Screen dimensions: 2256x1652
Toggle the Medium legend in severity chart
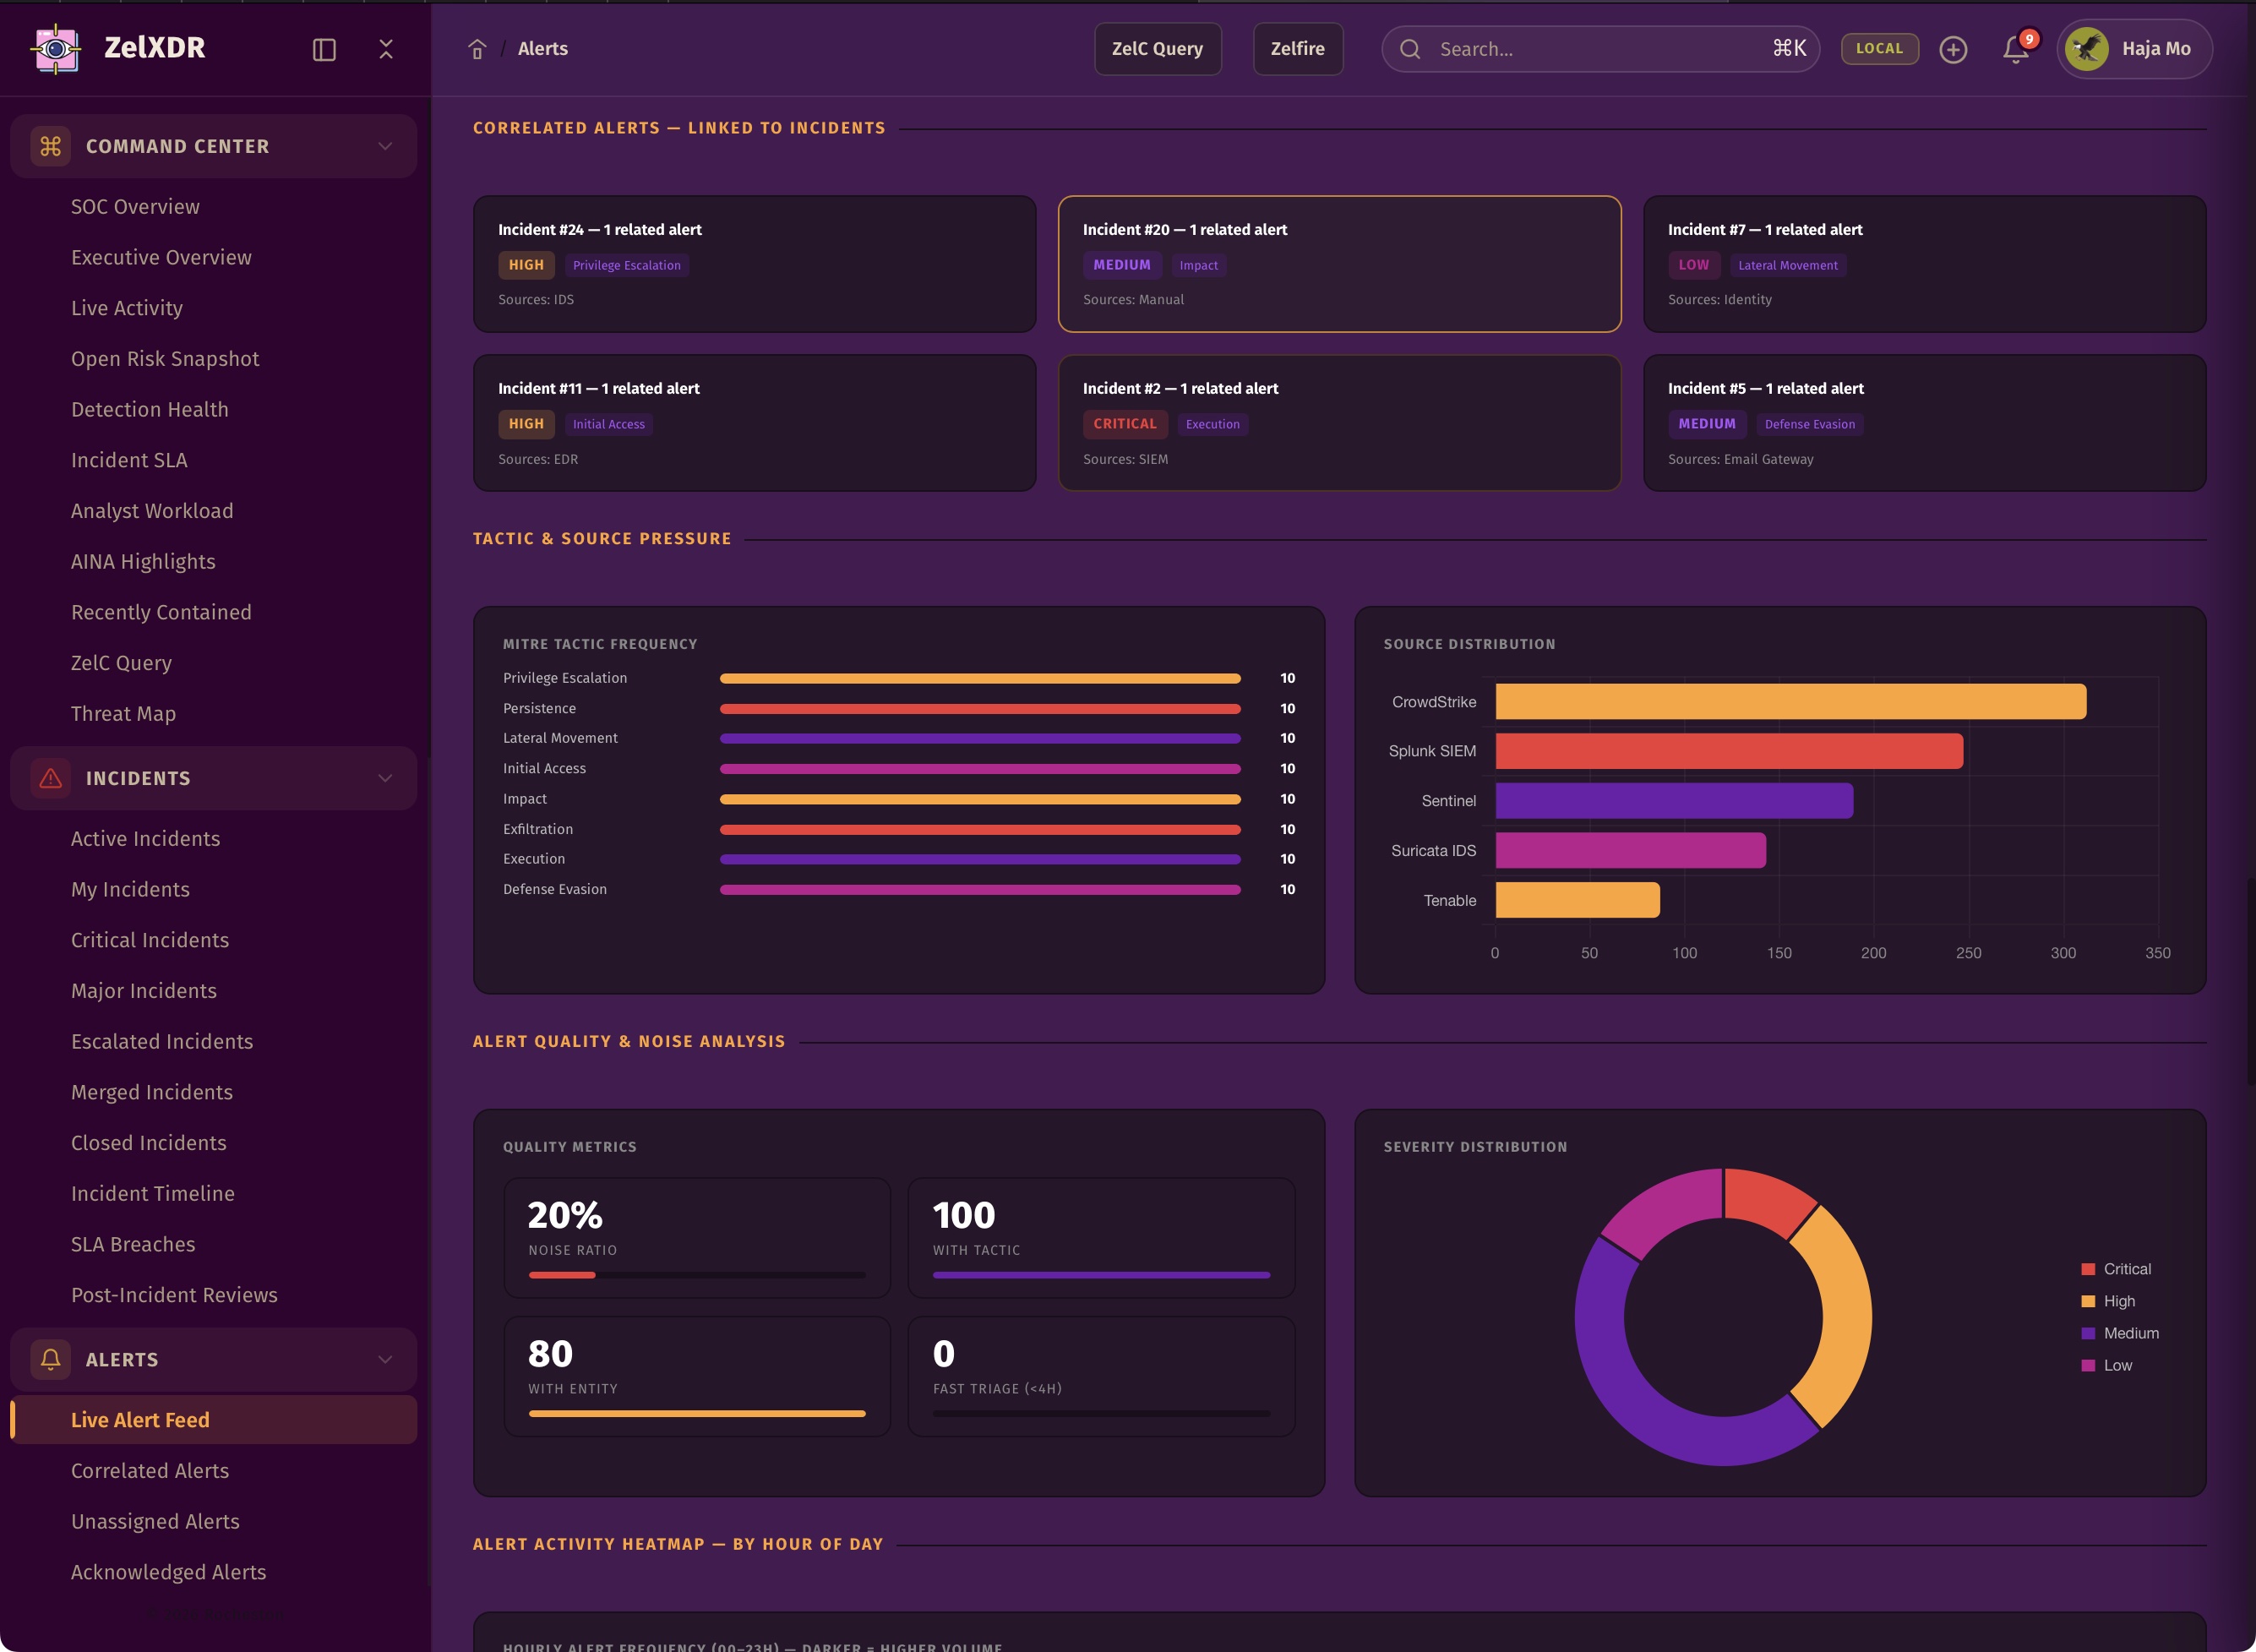[2120, 1333]
